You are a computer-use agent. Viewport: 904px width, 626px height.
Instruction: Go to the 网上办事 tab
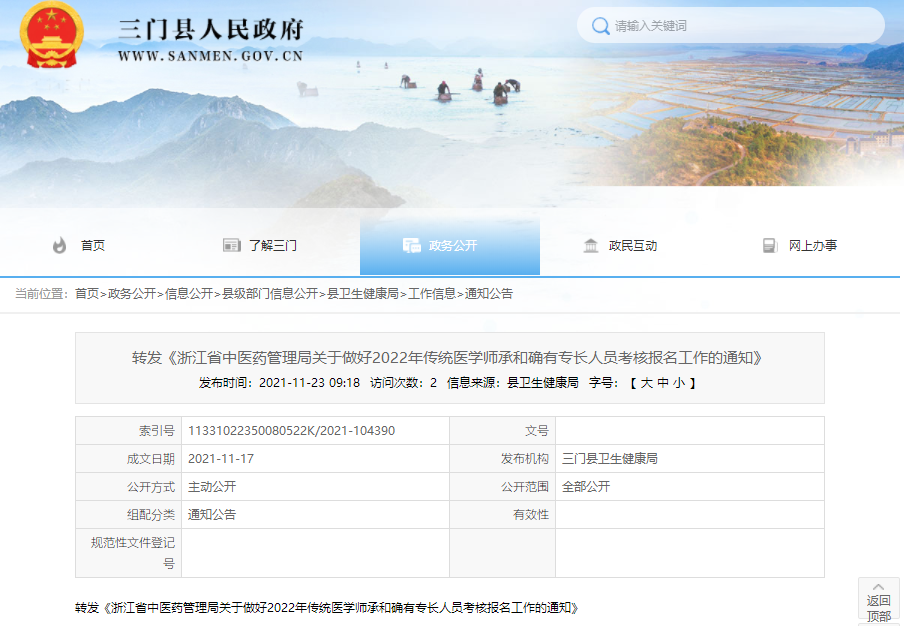812,246
